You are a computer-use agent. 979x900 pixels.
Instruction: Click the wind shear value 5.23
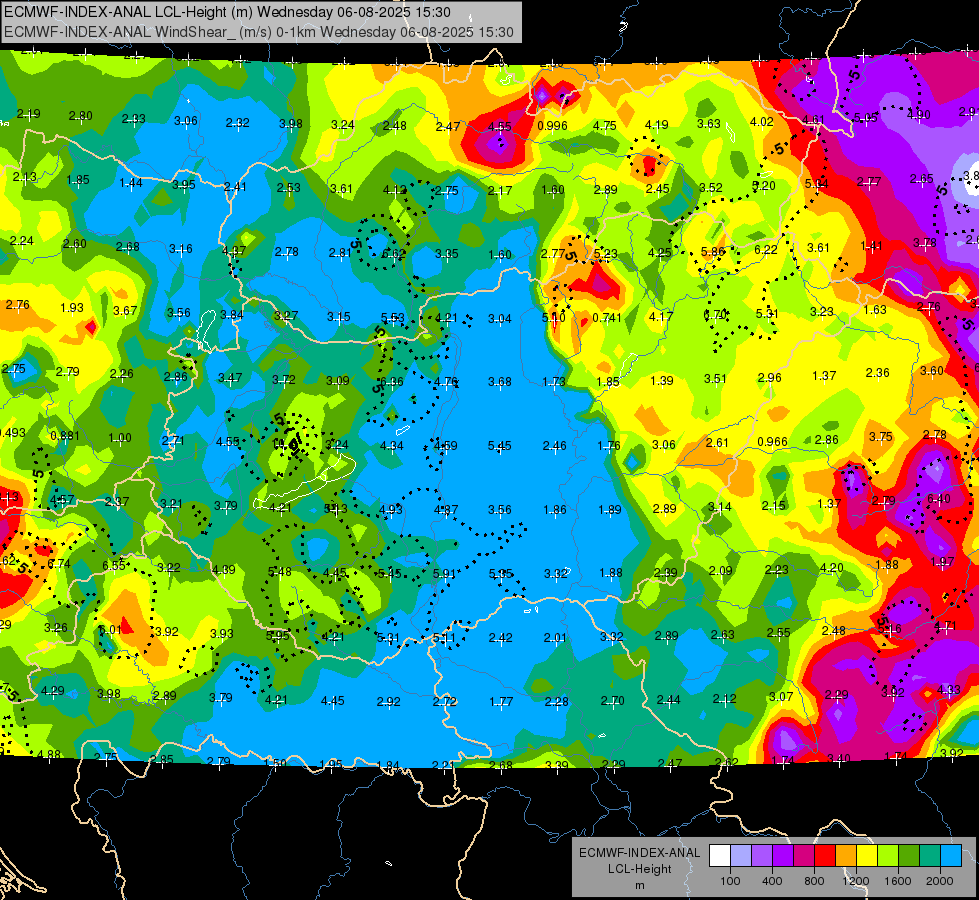click(606, 254)
